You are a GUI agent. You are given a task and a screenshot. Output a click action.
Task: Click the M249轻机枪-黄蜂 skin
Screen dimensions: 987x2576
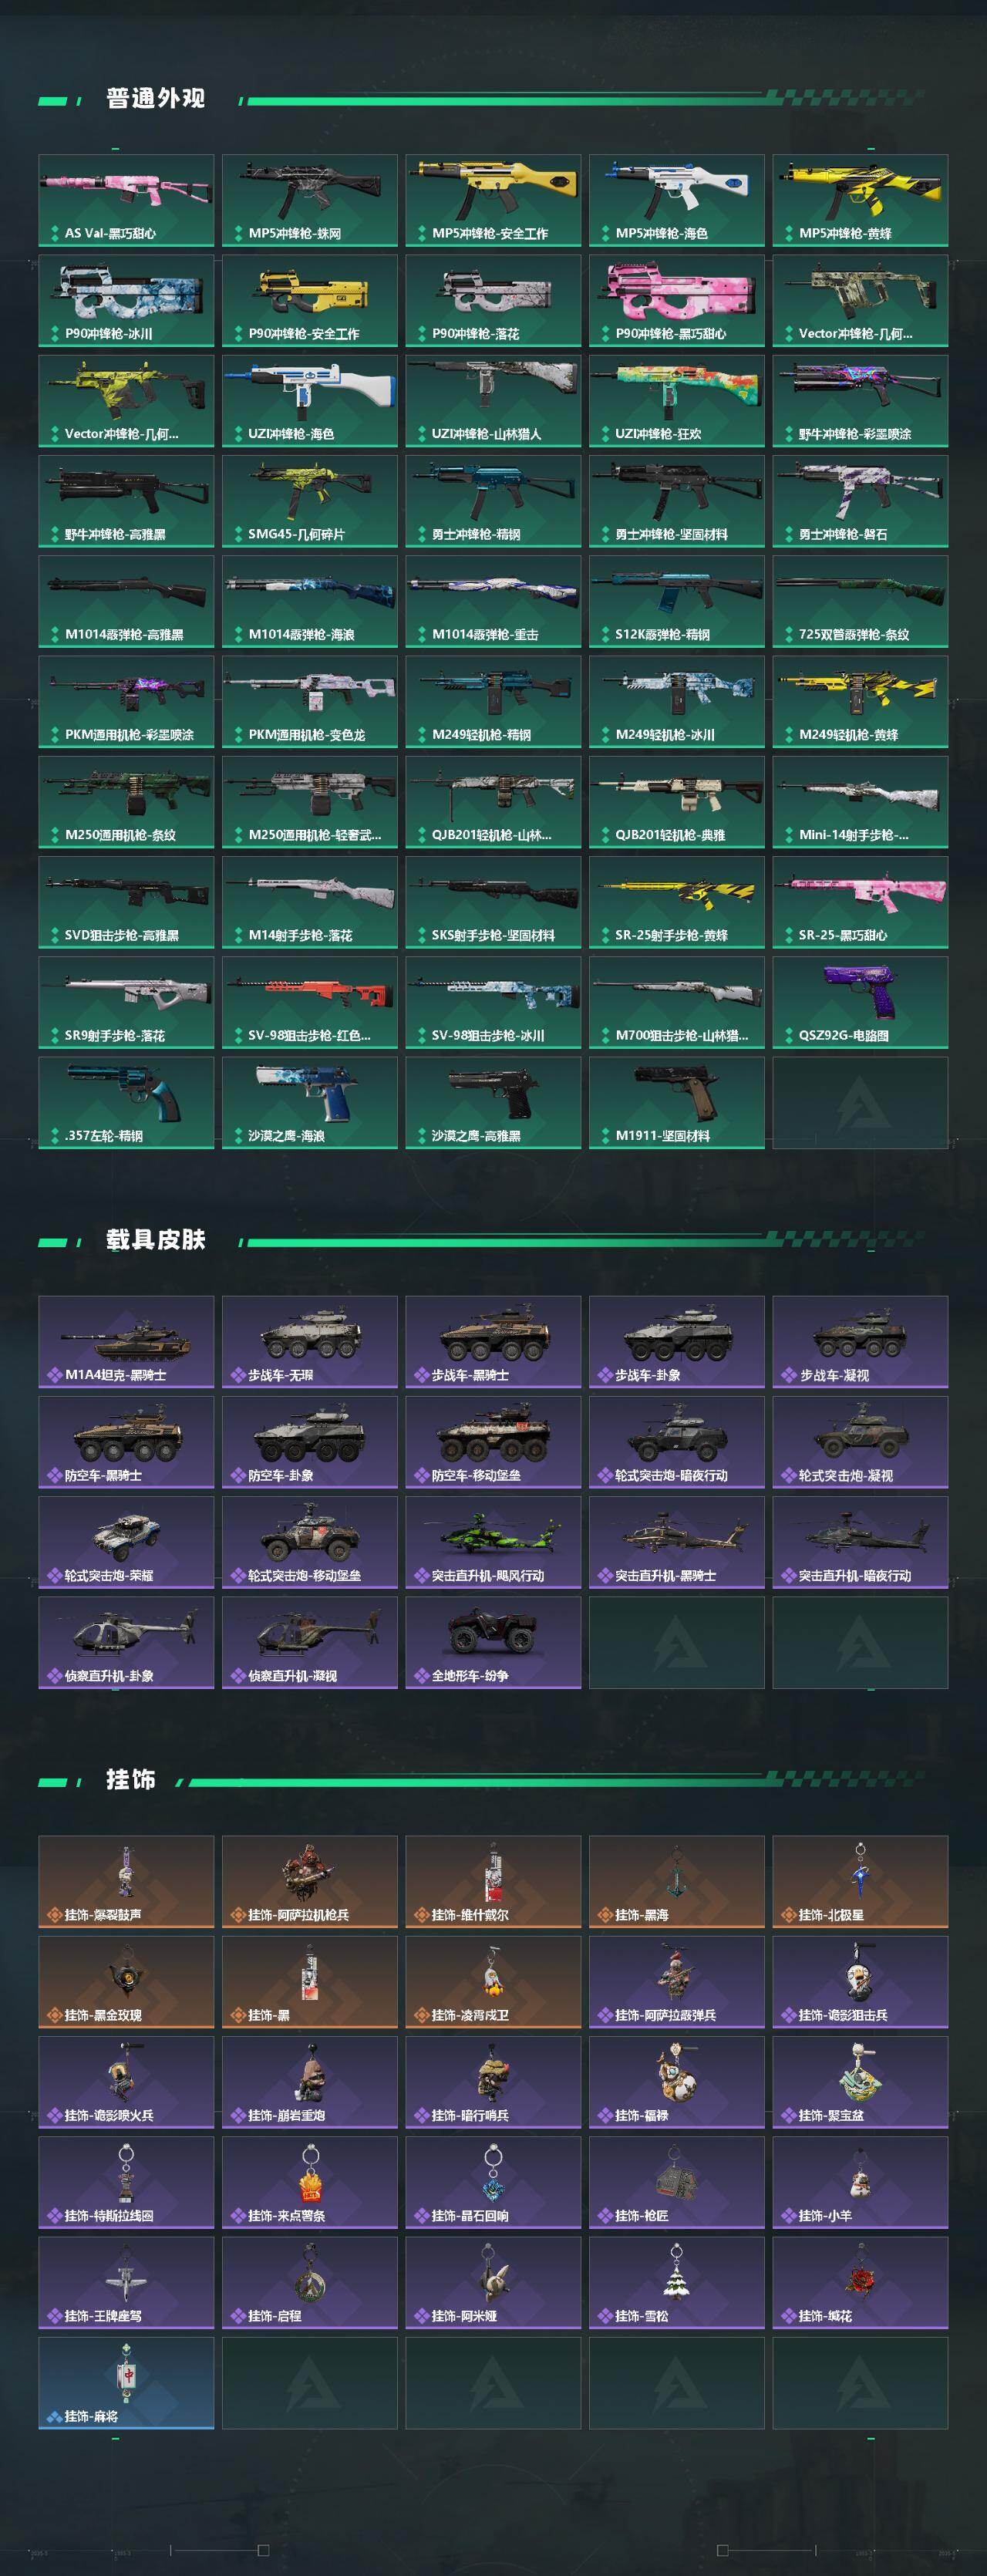(860, 702)
